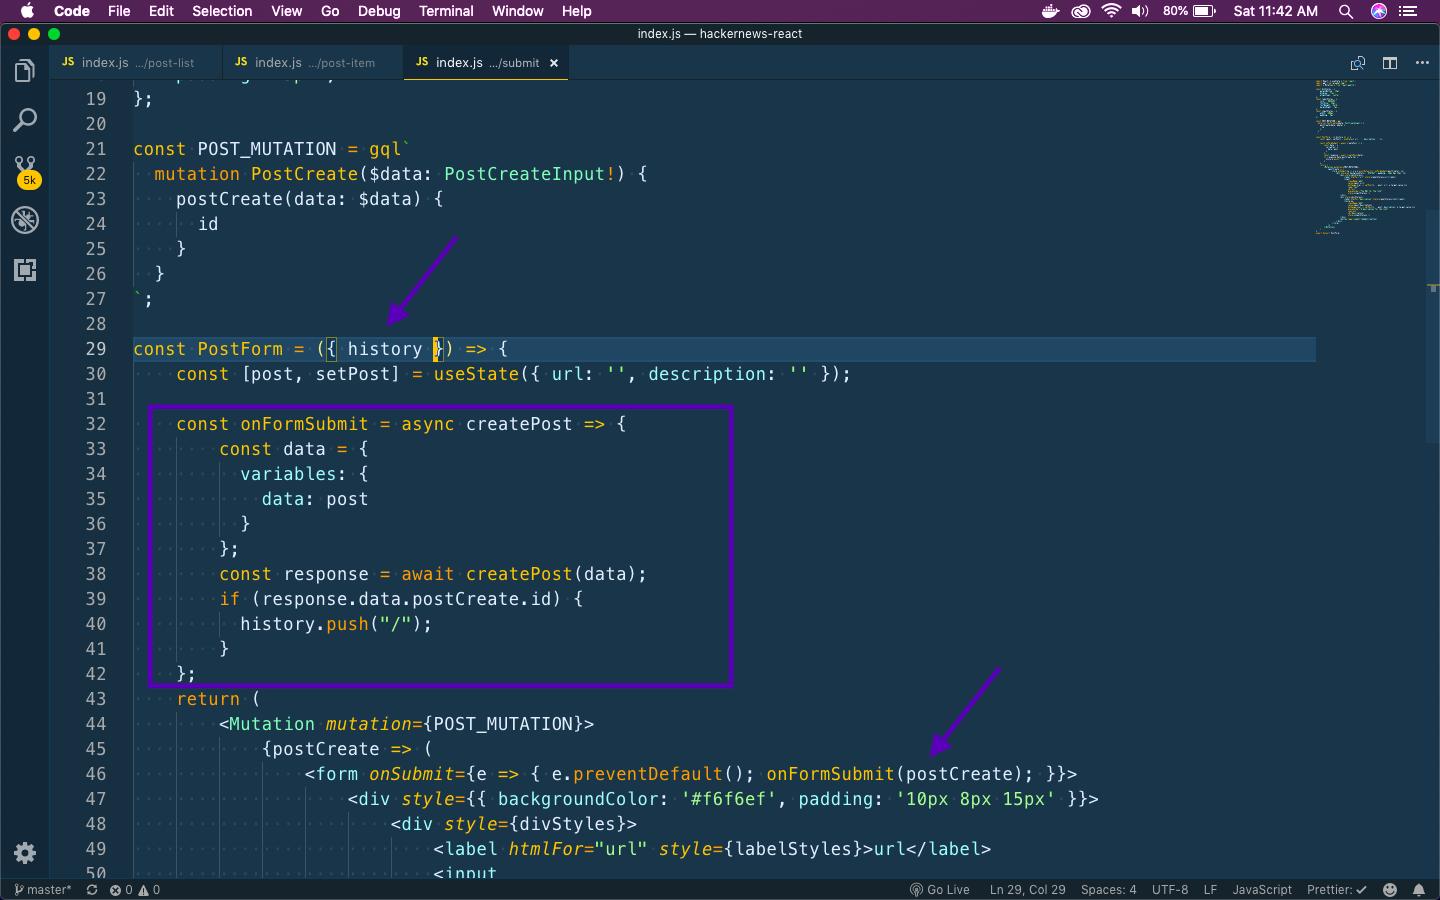Click the warnings count in status bar
The width and height of the screenshot is (1440, 900).
click(149, 890)
